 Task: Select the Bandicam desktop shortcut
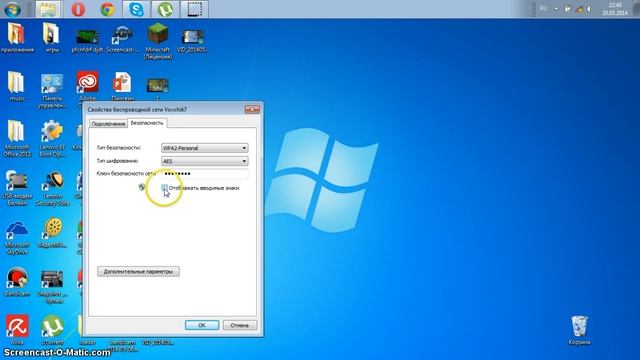(x=17, y=282)
